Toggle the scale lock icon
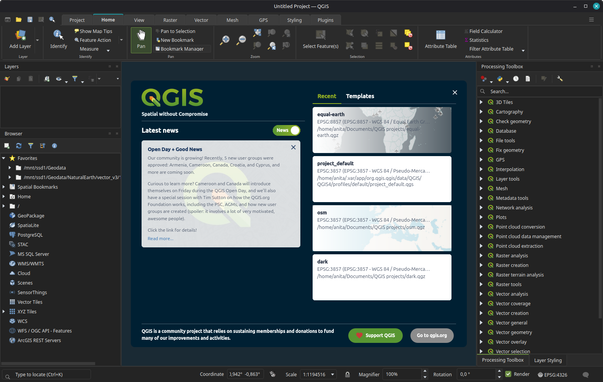The image size is (603, 382). (347, 374)
